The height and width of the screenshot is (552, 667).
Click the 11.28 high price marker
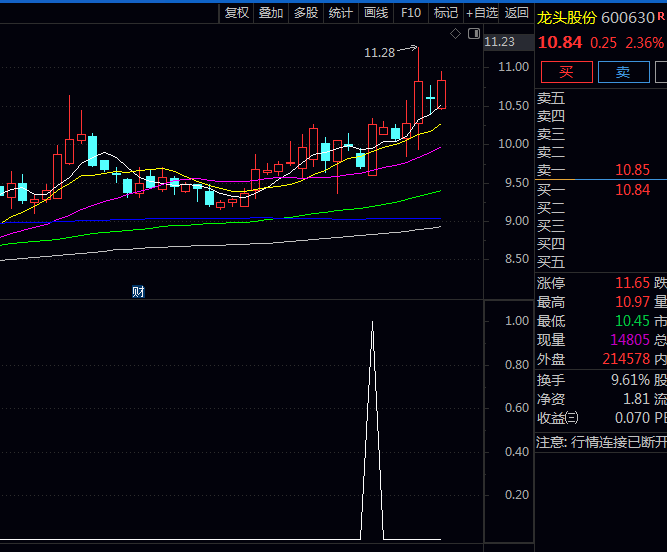(x=379, y=52)
